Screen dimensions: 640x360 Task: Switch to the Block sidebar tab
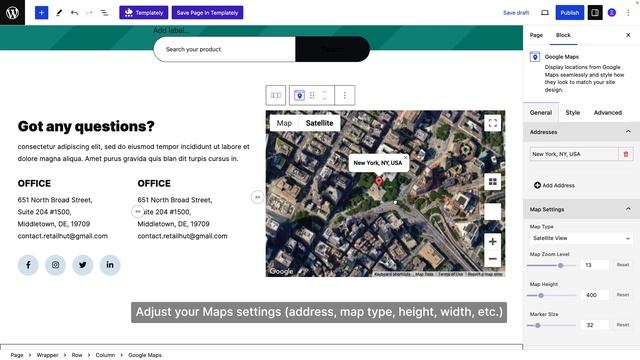click(563, 35)
